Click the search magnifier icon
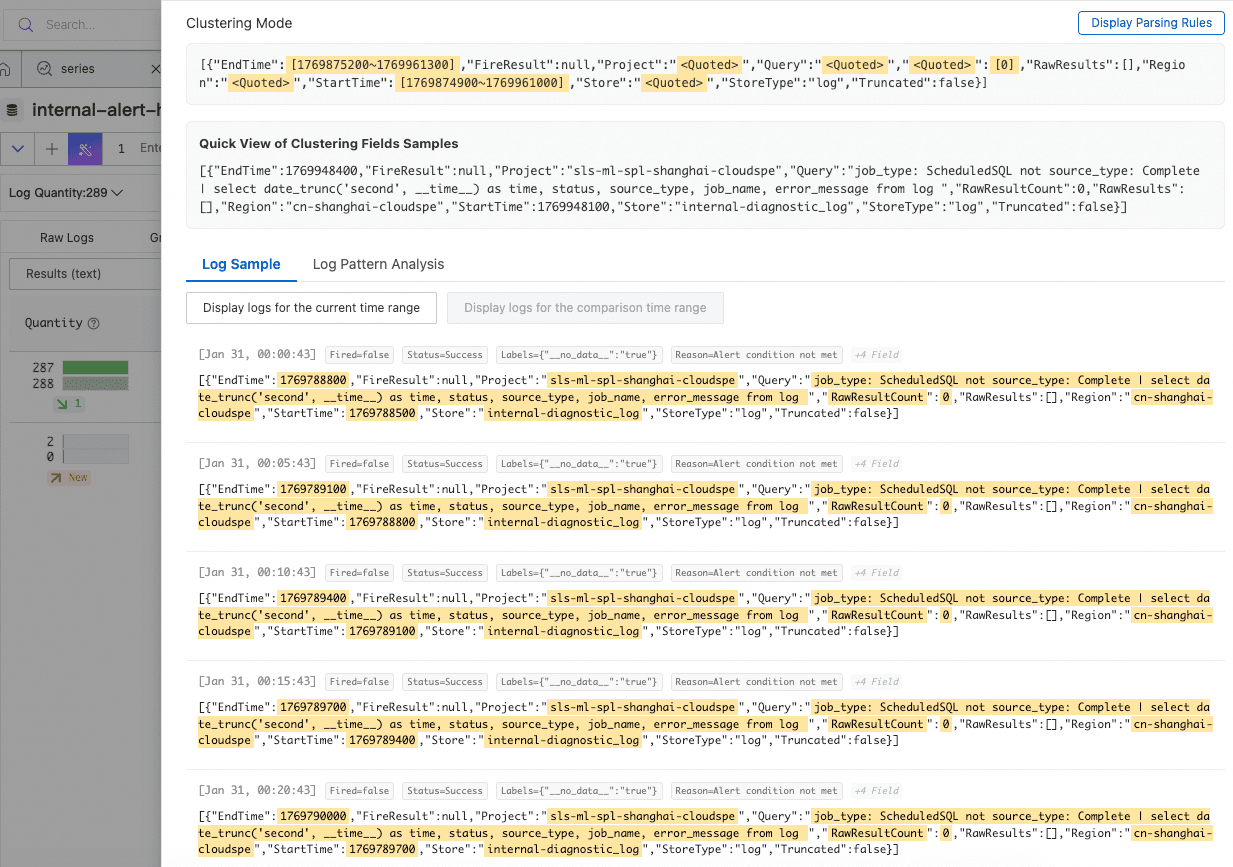The height and width of the screenshot is (867, 1233). (26, 24)
